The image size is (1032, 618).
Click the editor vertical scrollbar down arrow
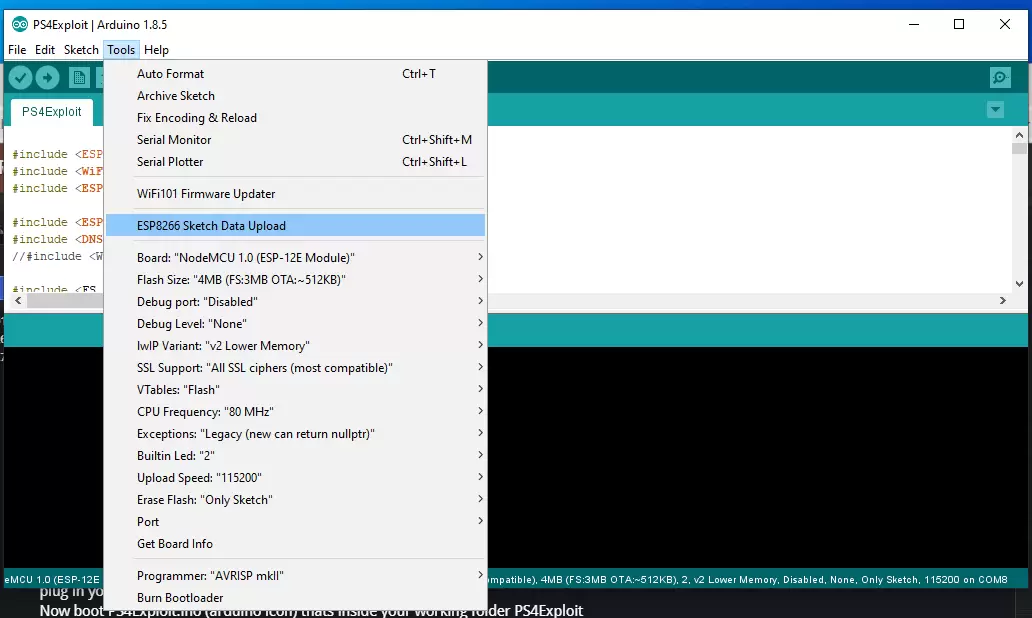tap(1019, 284)
